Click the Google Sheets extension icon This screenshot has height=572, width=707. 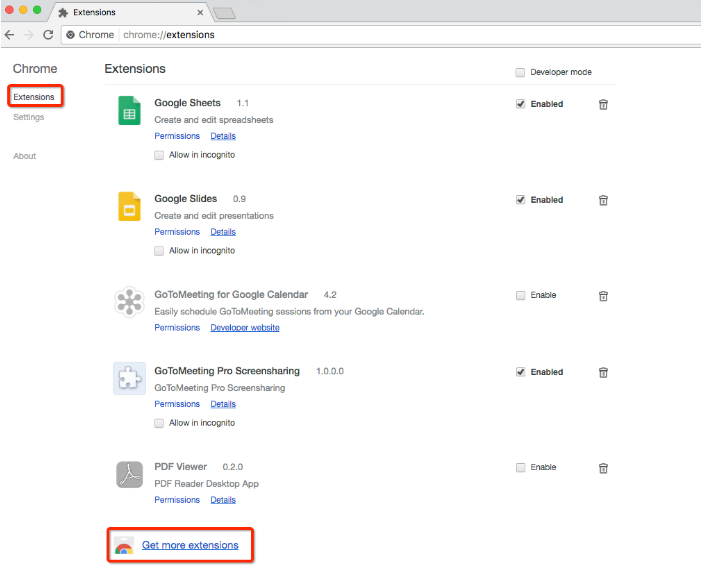pos(129,110)
